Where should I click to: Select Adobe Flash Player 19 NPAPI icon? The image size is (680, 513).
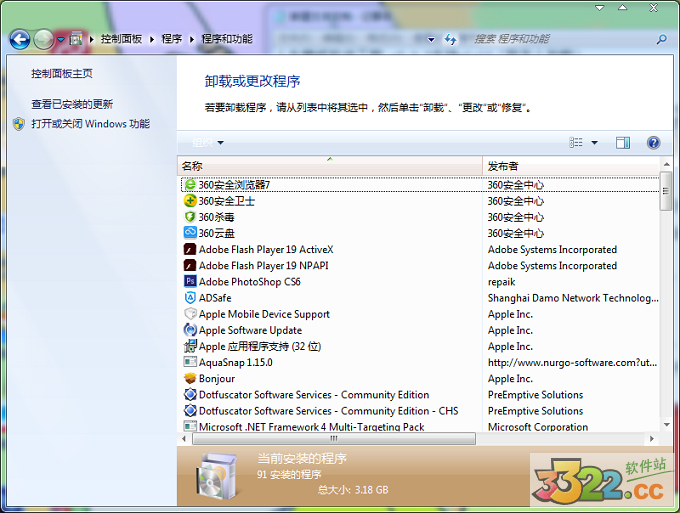[190, 265]
